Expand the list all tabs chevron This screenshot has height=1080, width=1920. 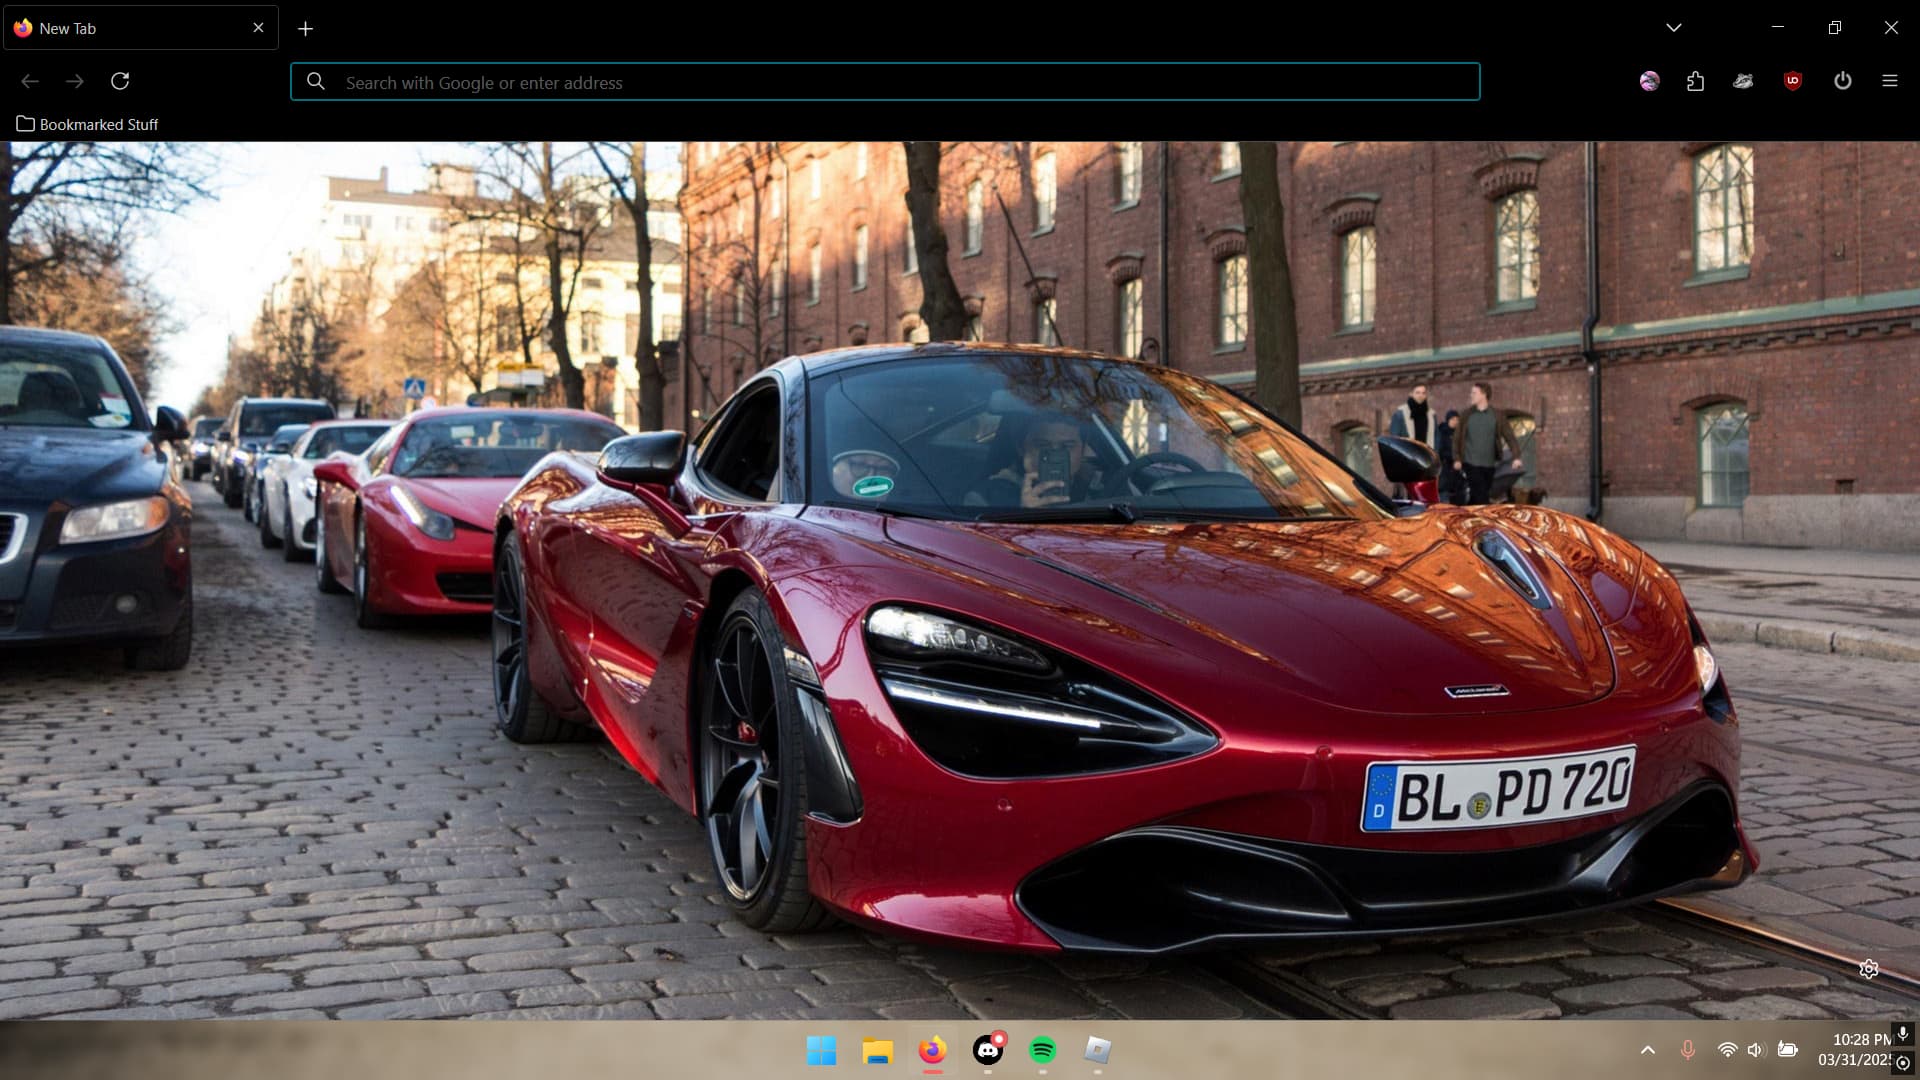click(x=1673, y=28)
